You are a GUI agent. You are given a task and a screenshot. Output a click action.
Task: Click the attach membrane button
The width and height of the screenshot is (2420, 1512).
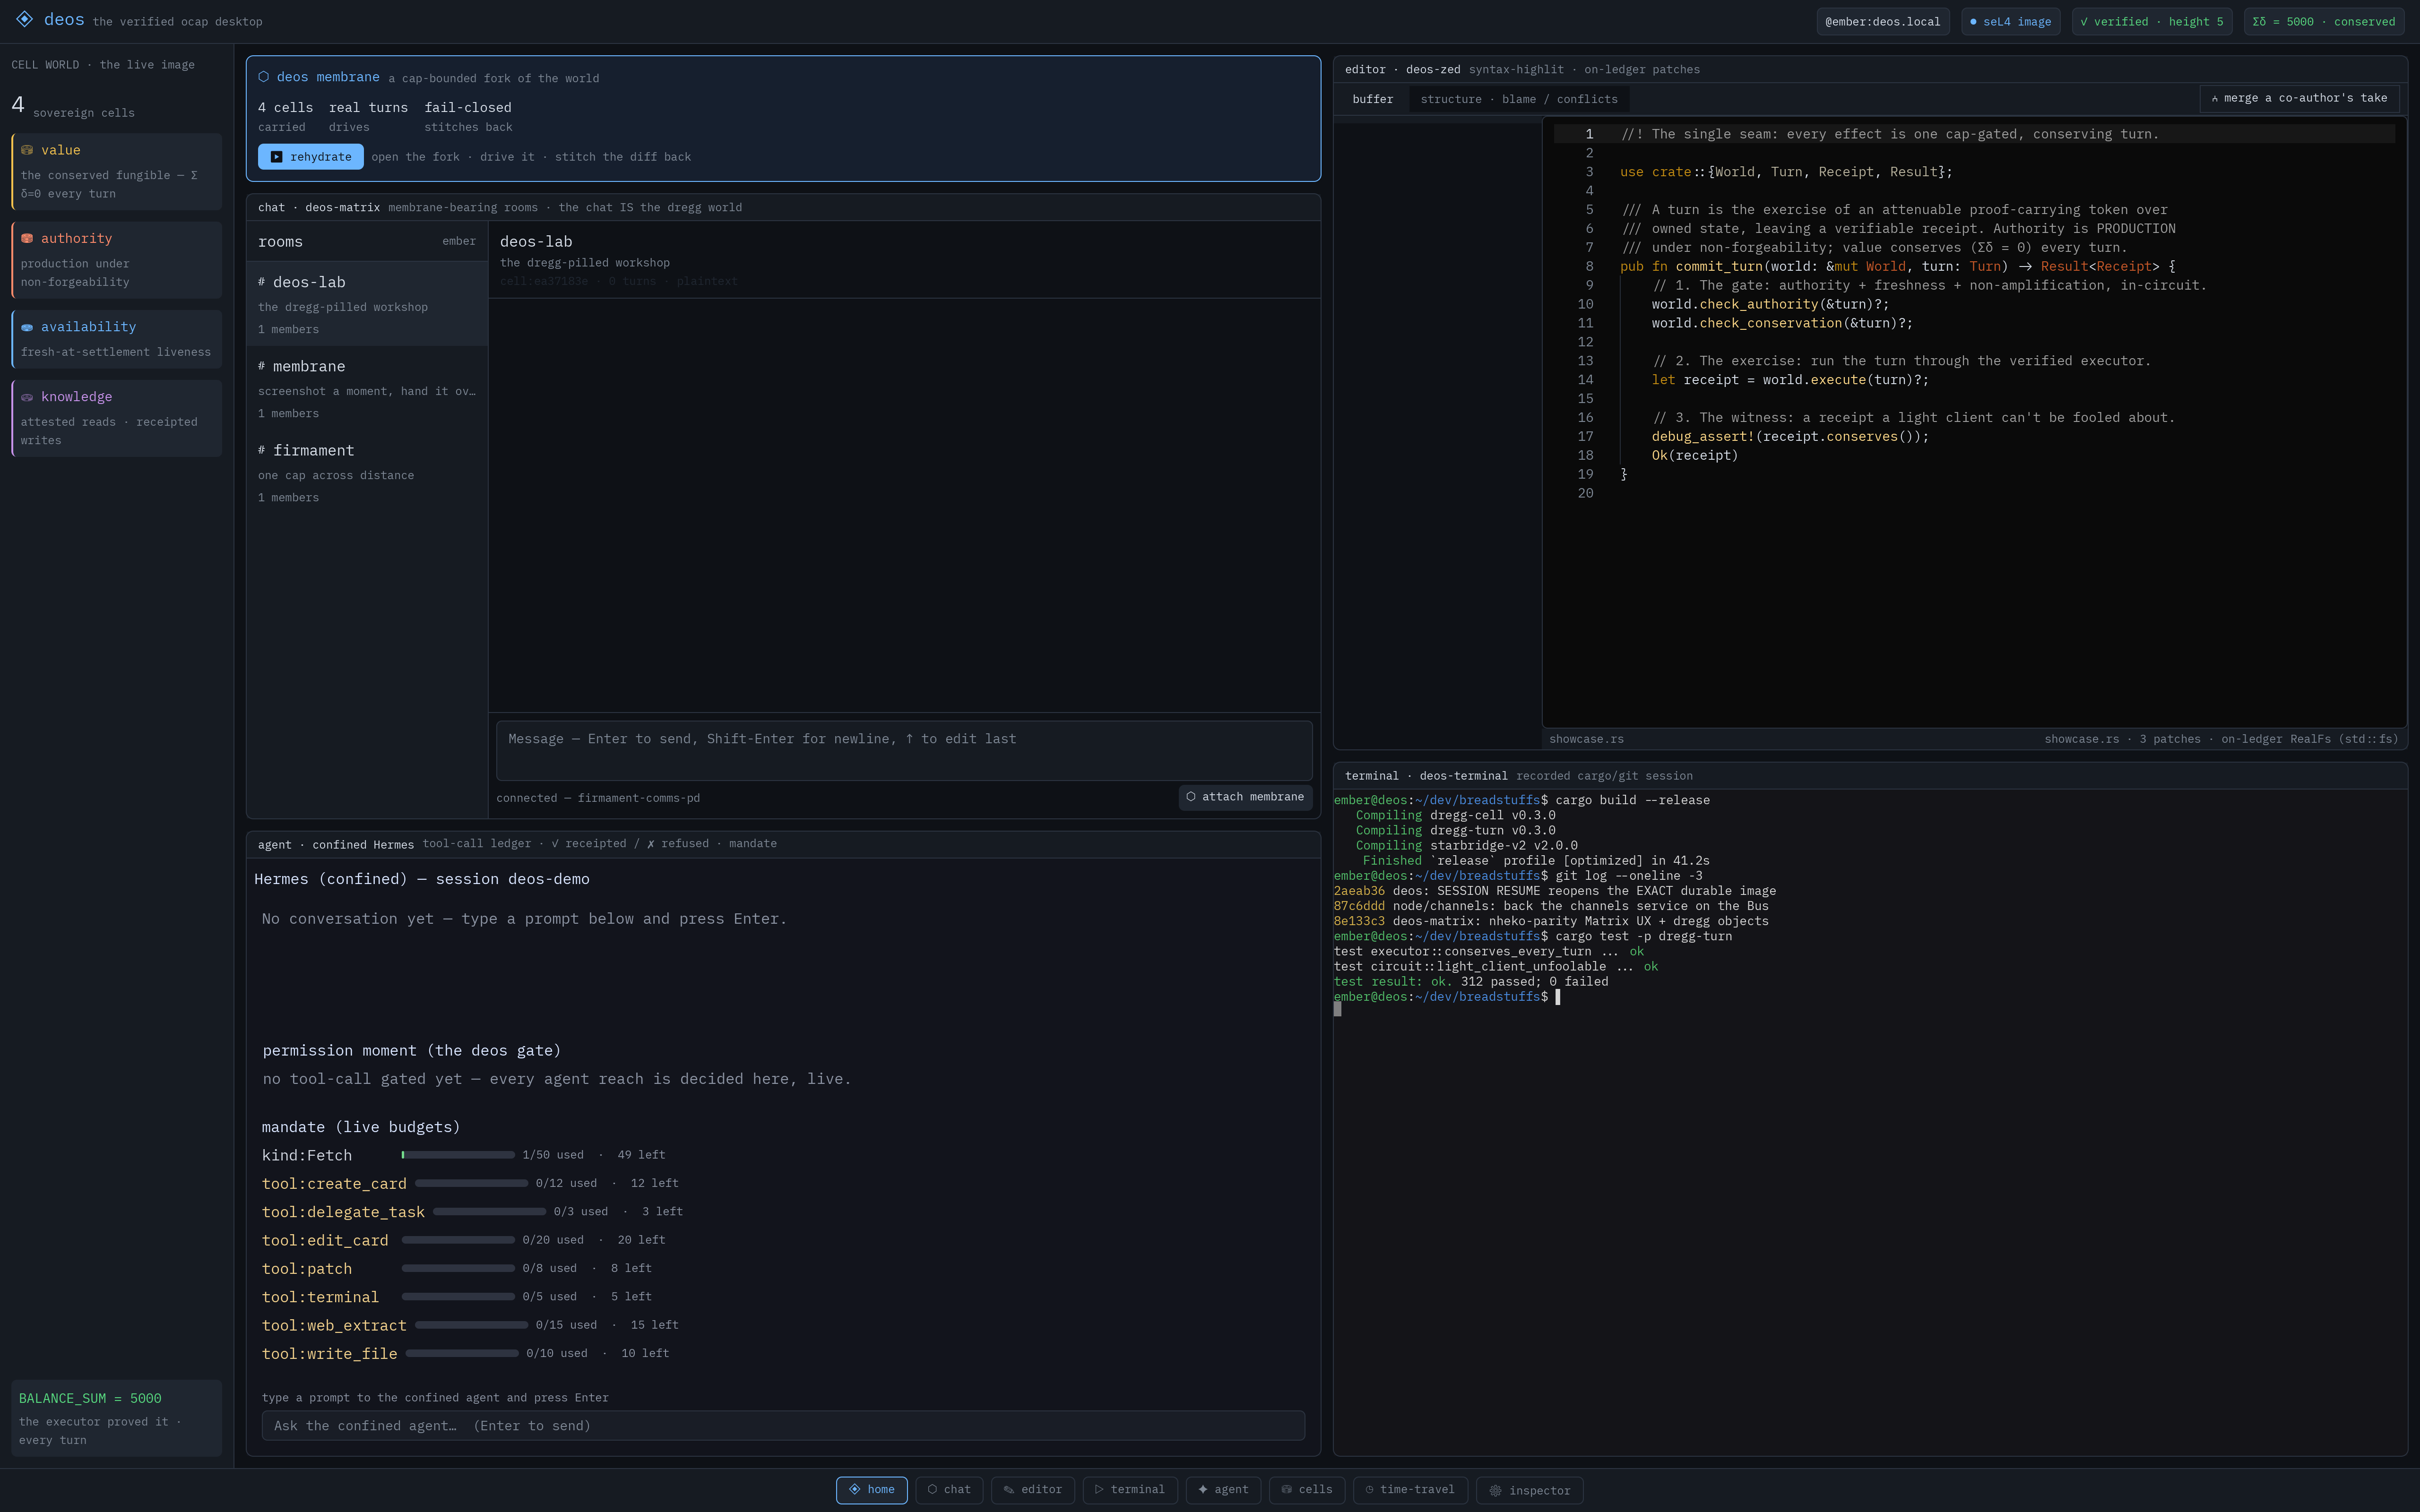1245,796
